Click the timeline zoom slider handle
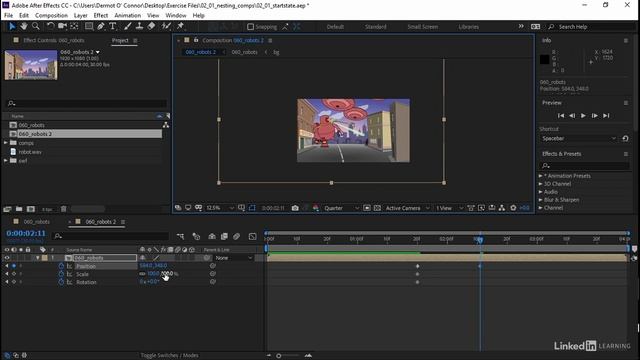The height and width of the screenshot is (360, 640). coord(279,356)
